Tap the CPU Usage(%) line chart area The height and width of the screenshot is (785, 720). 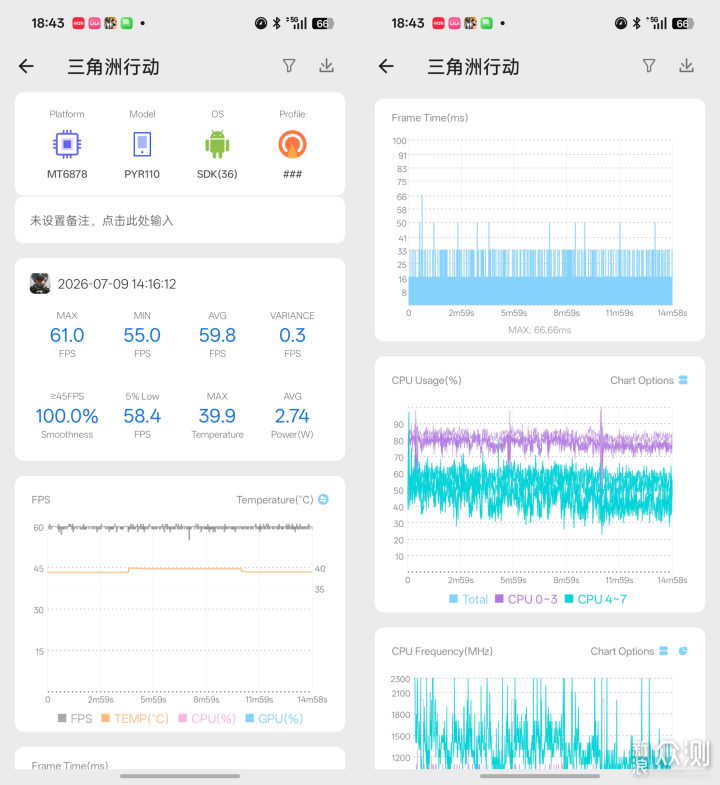(540, 490)
